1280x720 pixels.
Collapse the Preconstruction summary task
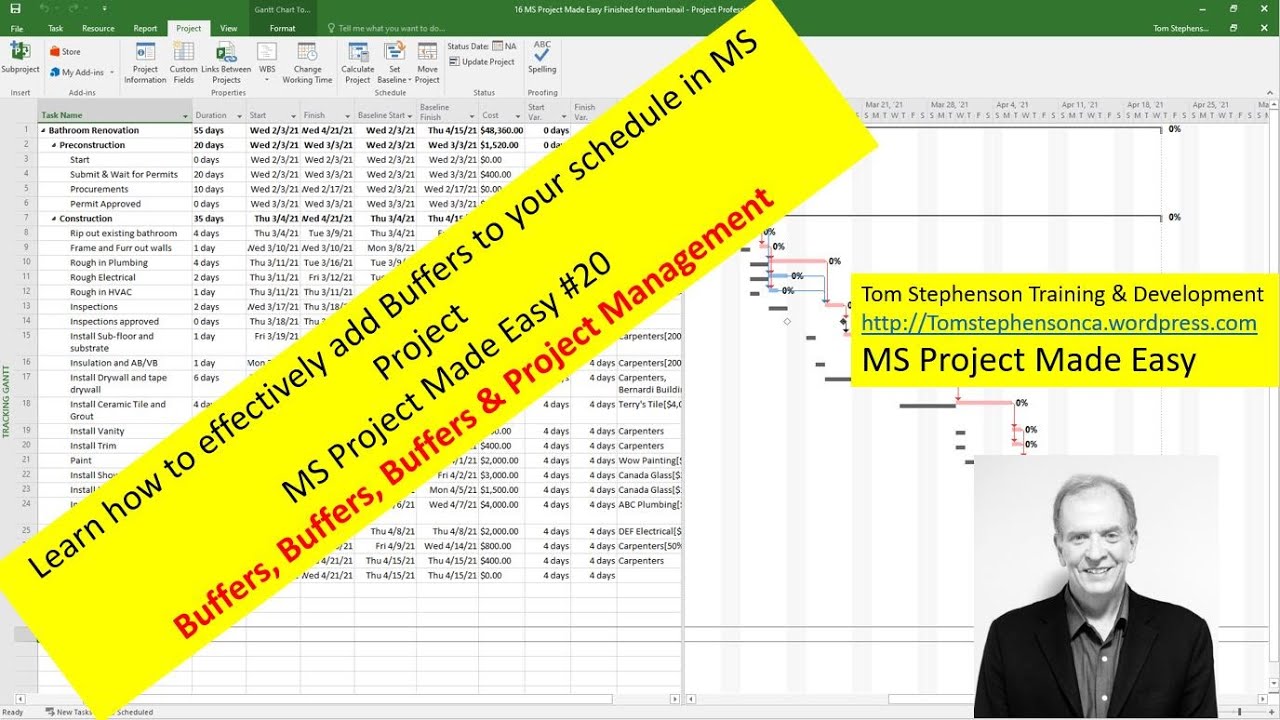pyautogui.click(x=54, y=145)
